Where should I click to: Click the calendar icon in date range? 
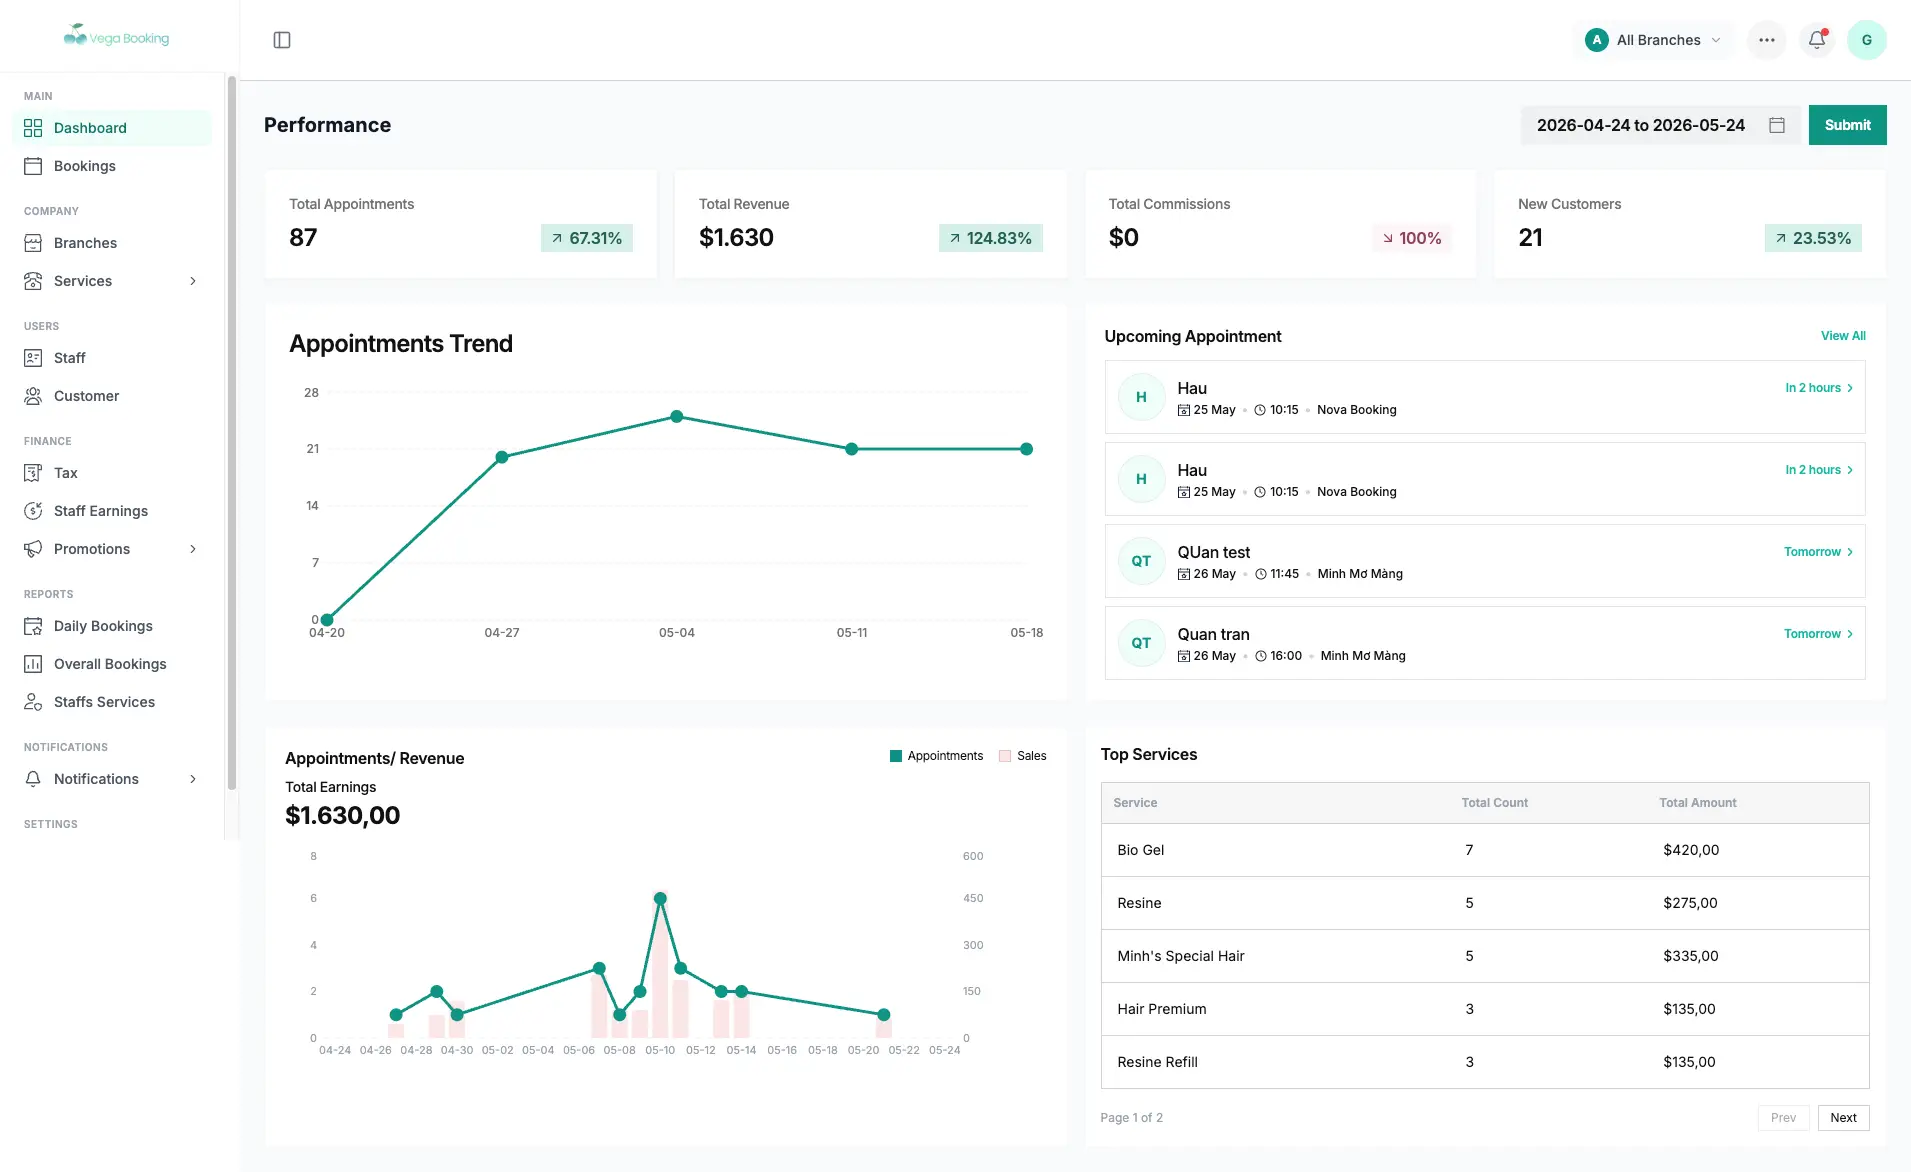click(x=1777, y=125)
